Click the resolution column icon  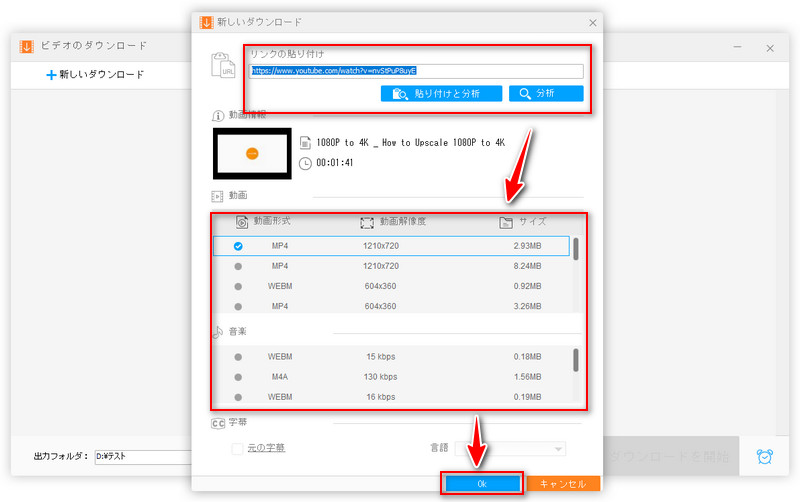(x=367, y=222)
